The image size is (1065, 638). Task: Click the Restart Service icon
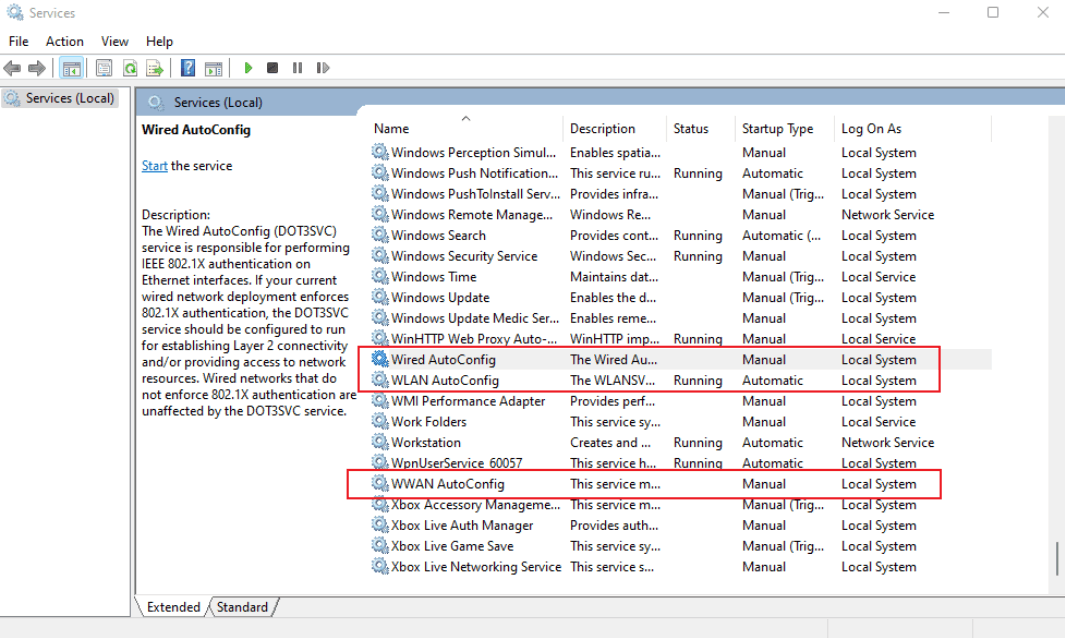tap(323, 68)
